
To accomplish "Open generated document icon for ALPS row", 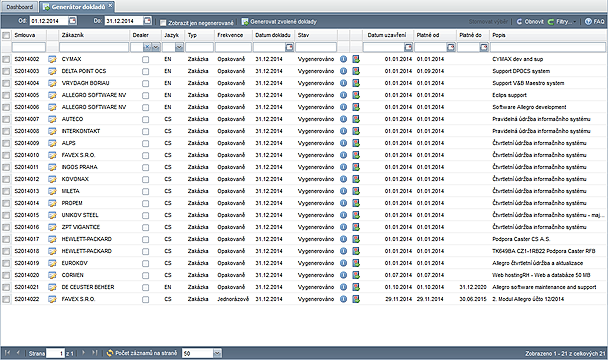I will (356, 143).
